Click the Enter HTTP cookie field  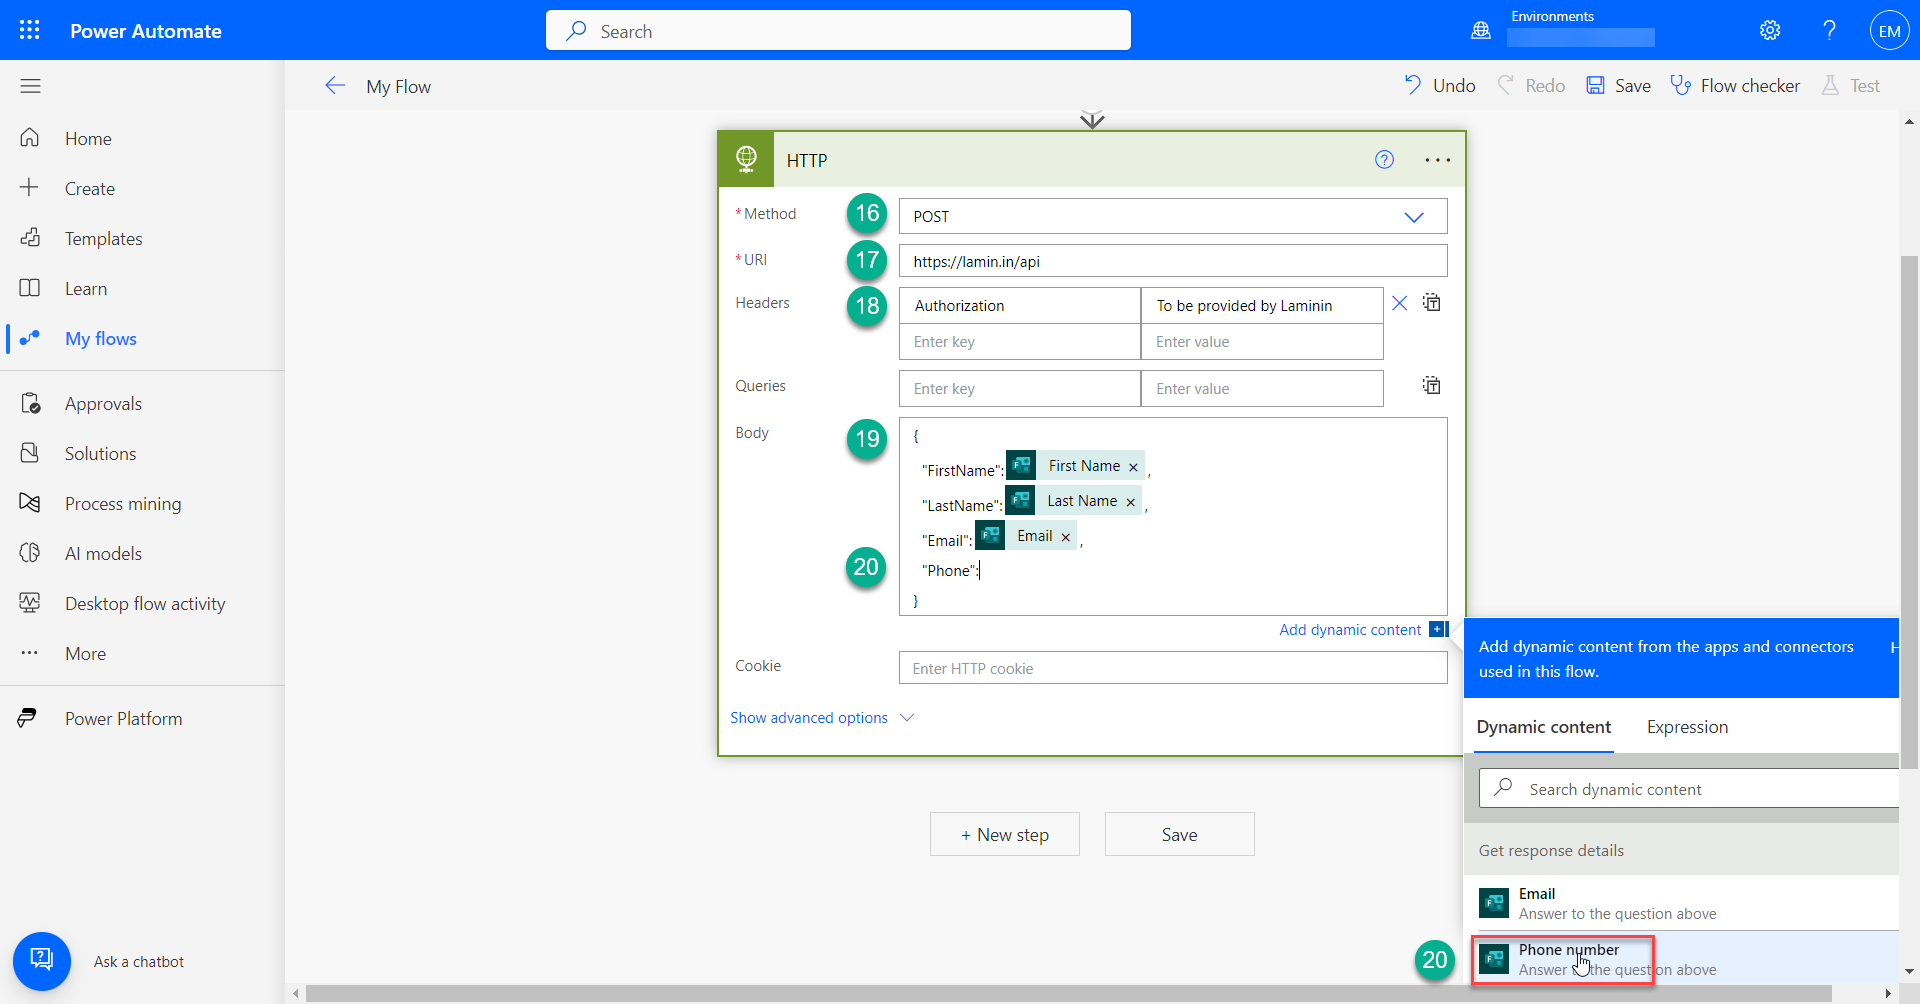pyautogui.click(x=1172, y=668)
